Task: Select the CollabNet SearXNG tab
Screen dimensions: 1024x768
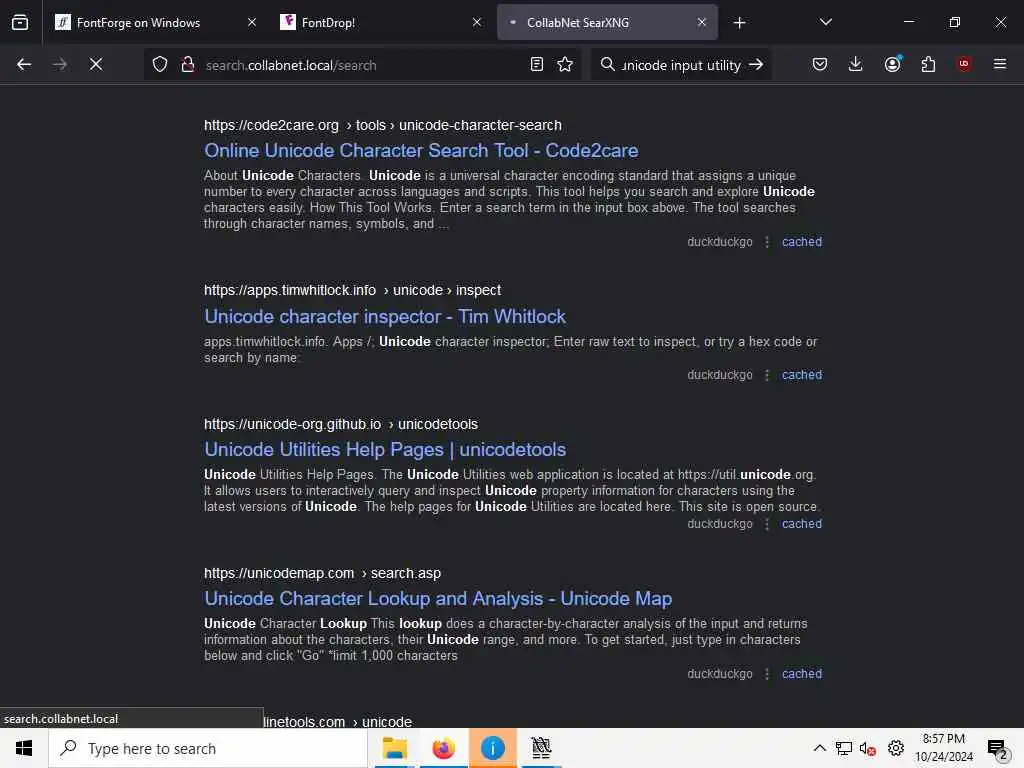Action: tap(607, 22)
